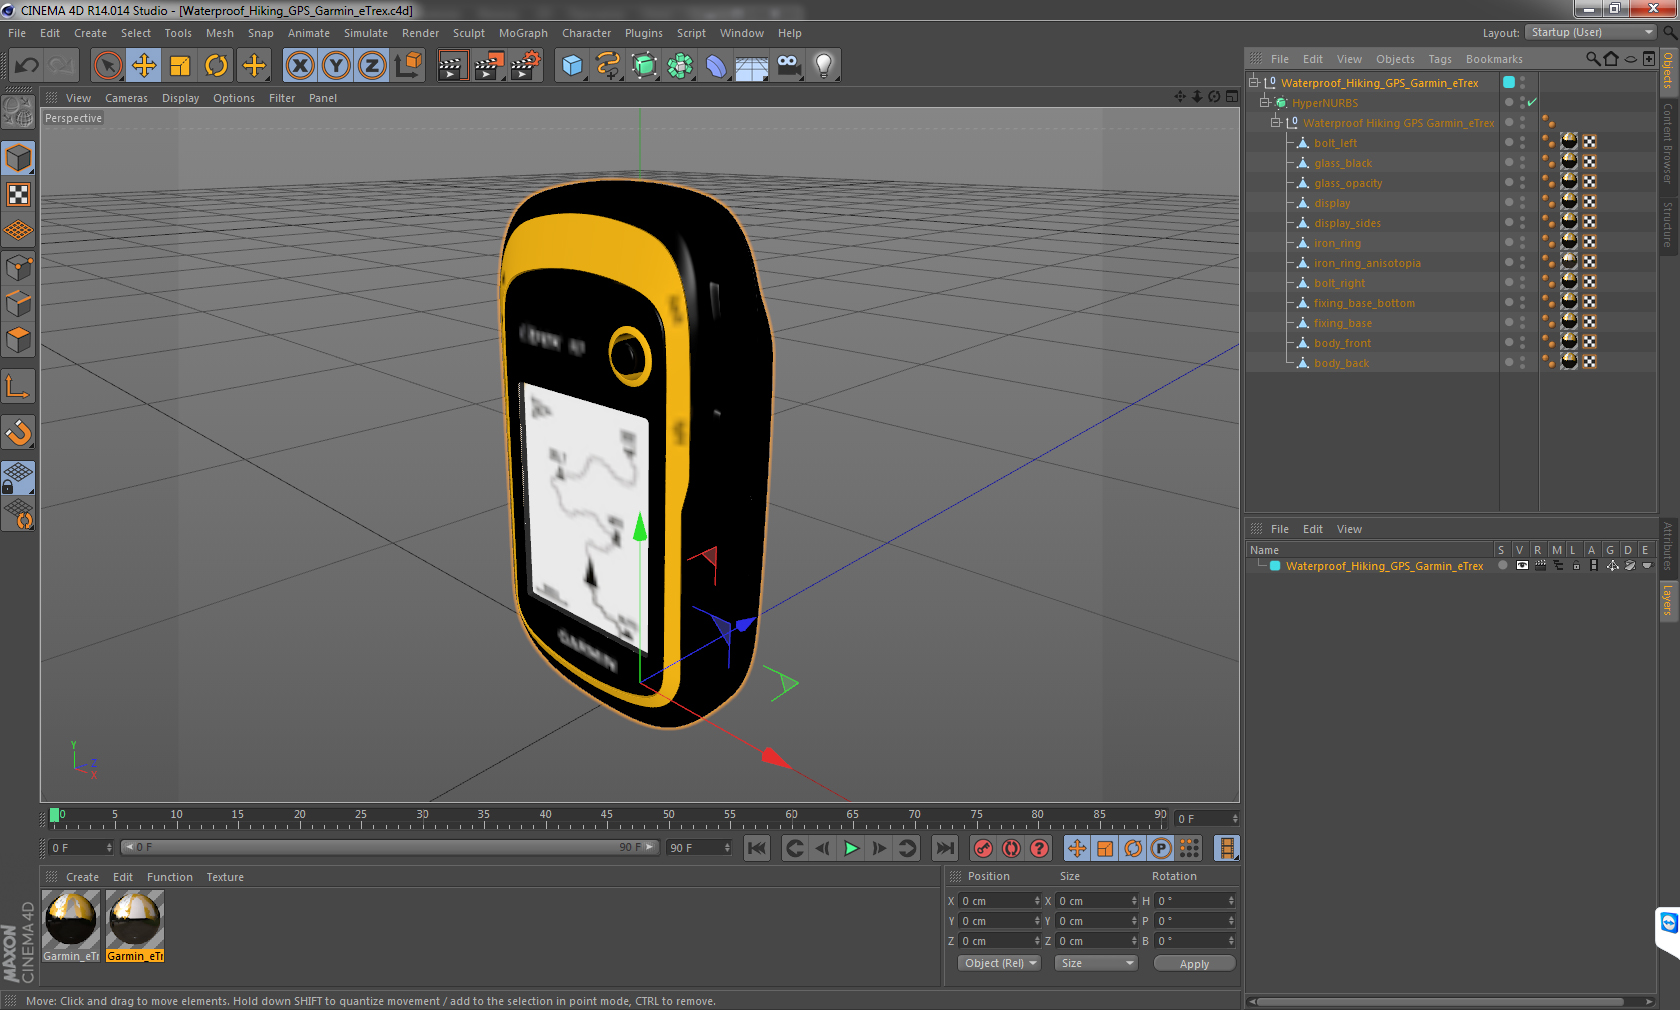This screenshot has height=1010, width=1680.
Task: Toggle Z axis lock
Action: (x=372, y=66)
